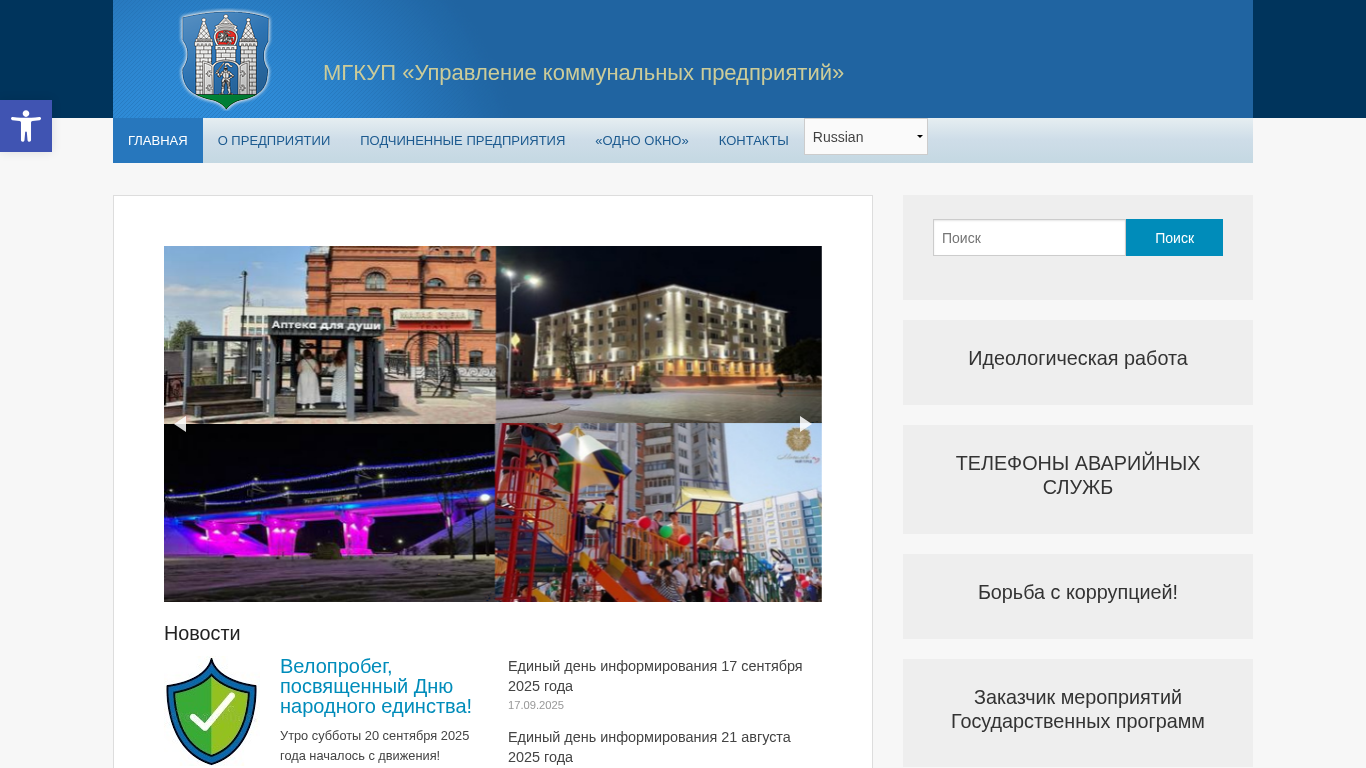Viewport: 1366px width, 768px height.
Task: Click the site title МГКУП «Управление коммунальных предприятий»
Action: [x=583, y=73]
